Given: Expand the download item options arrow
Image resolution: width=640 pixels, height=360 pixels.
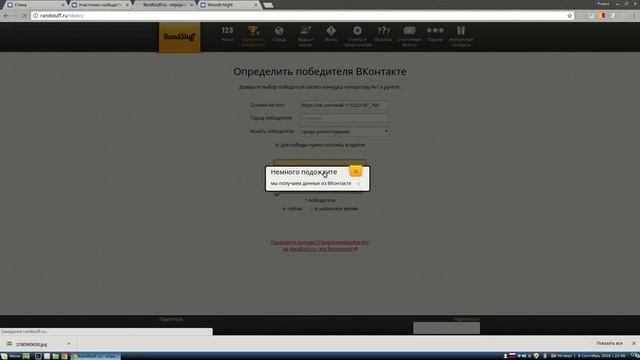Looking at the screenshot, I should coord(69,344).
